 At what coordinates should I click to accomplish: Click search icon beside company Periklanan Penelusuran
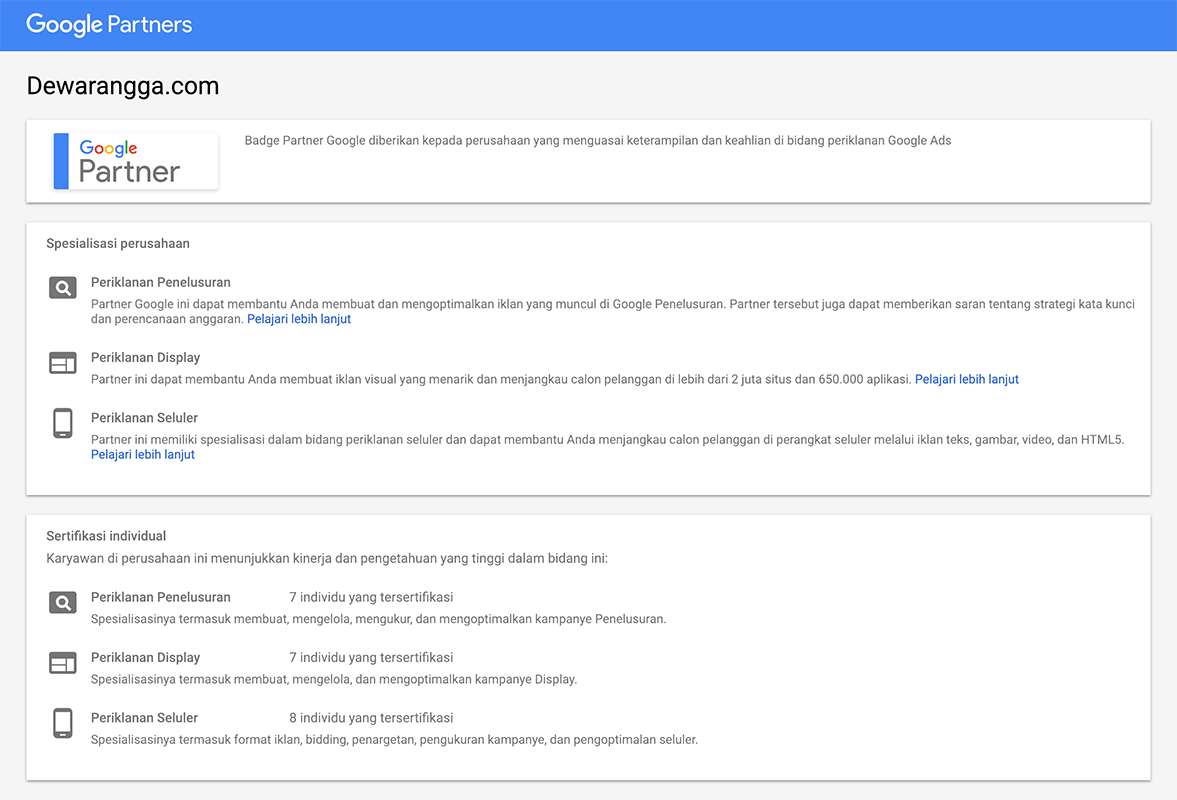tap(63, 287)
